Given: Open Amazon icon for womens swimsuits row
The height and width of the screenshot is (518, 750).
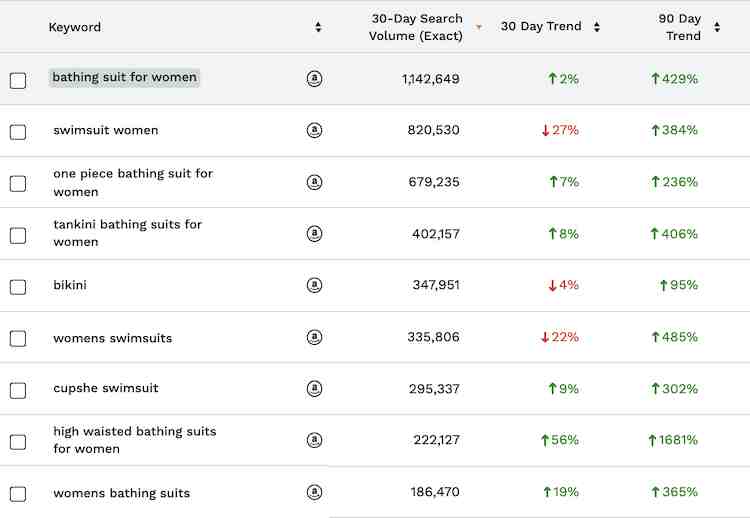Looking at the screenshot, I should [314, 337].
